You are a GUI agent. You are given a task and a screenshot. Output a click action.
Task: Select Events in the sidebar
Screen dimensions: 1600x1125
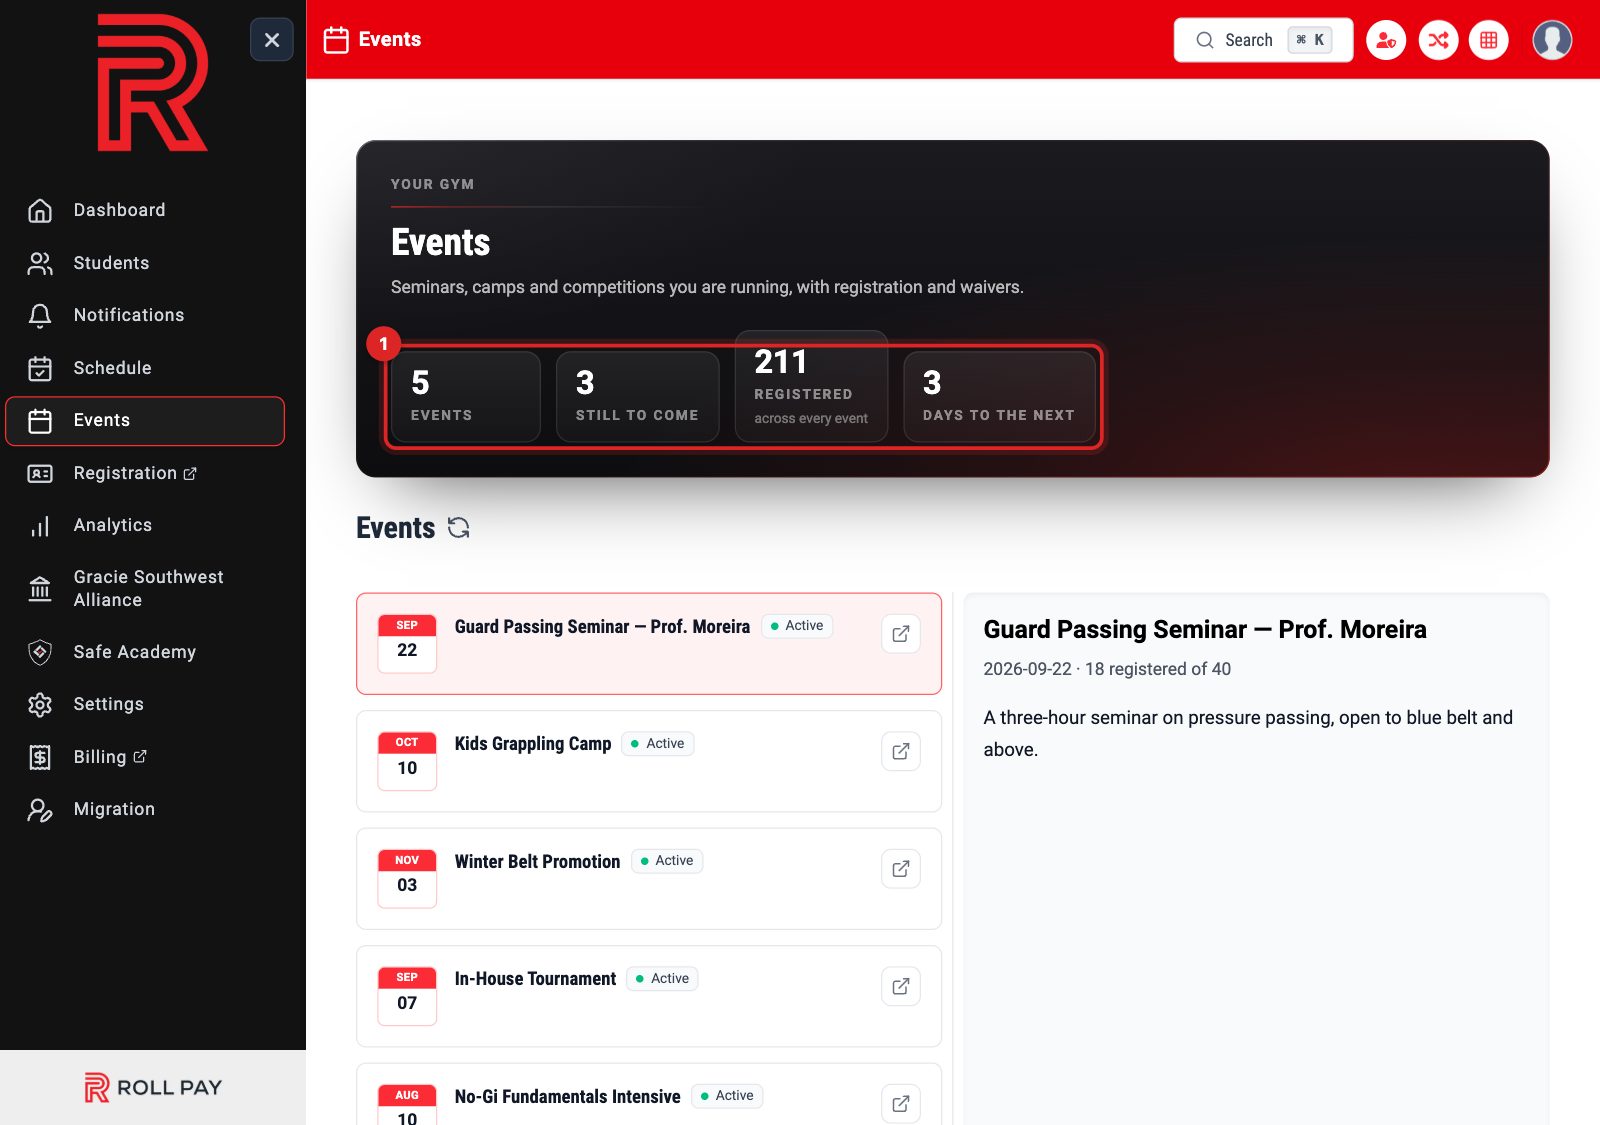(x=145, y=421)
